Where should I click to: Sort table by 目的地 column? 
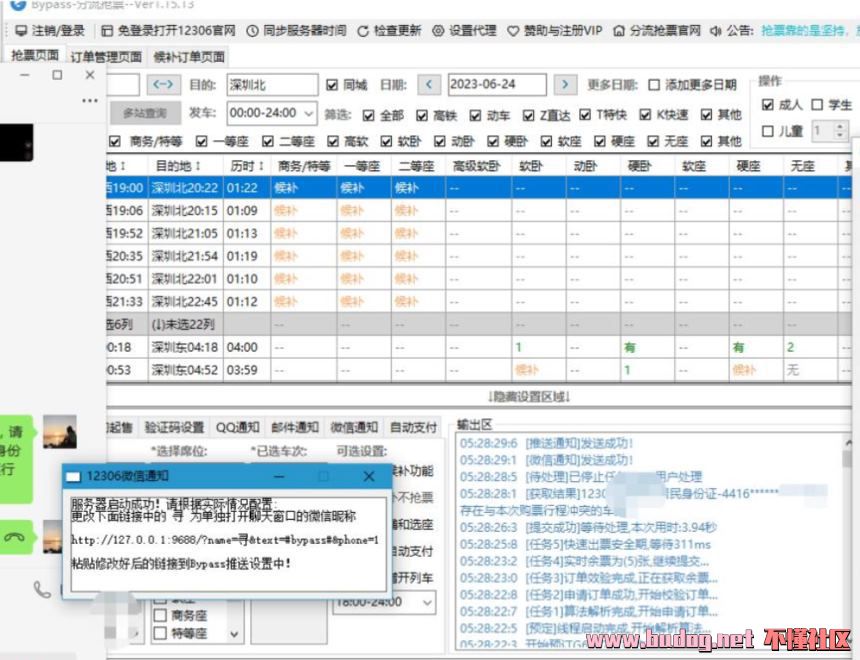(178, 166)
